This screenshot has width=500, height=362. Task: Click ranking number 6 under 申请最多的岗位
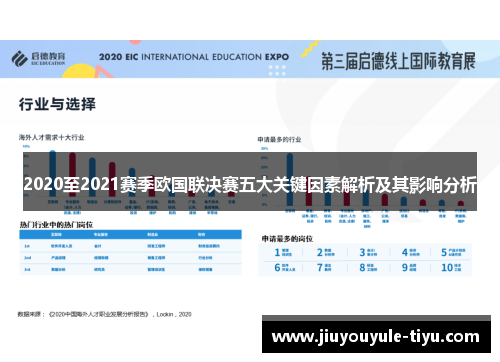(x=277, y=267)
